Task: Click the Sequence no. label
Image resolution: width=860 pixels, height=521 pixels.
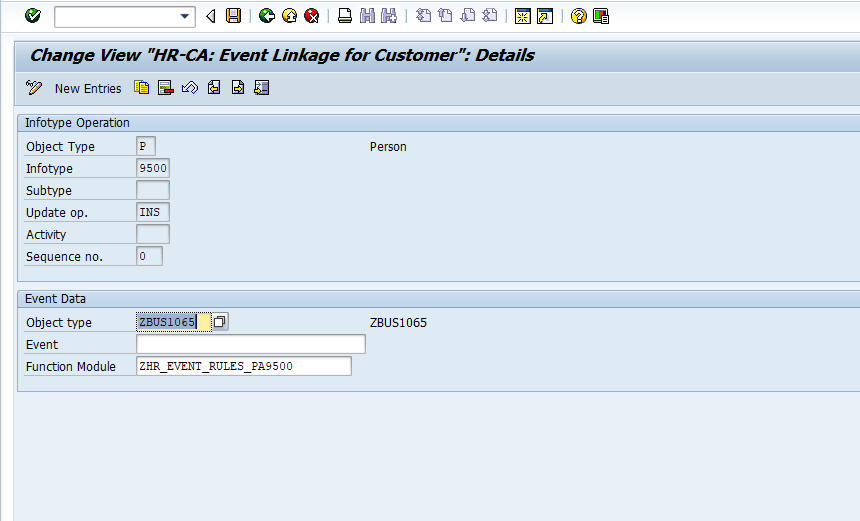Action: [64, 257]
